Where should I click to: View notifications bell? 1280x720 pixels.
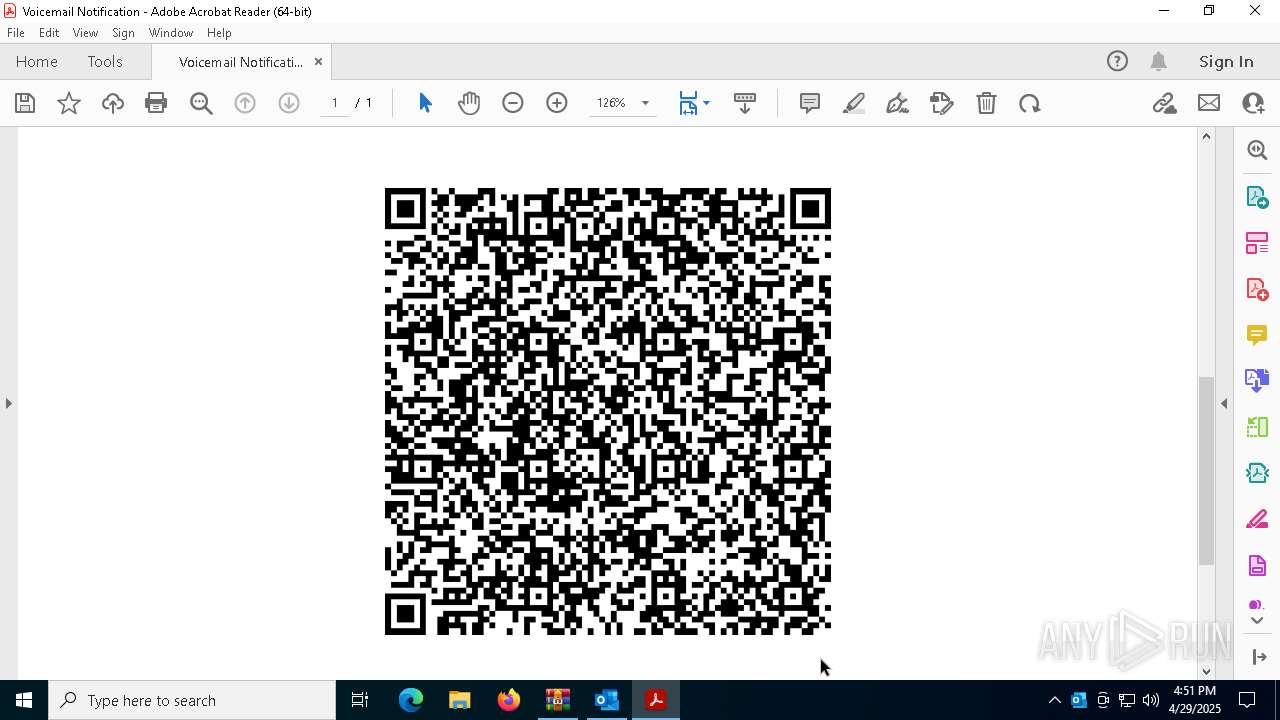click(x=1159, y=61)
